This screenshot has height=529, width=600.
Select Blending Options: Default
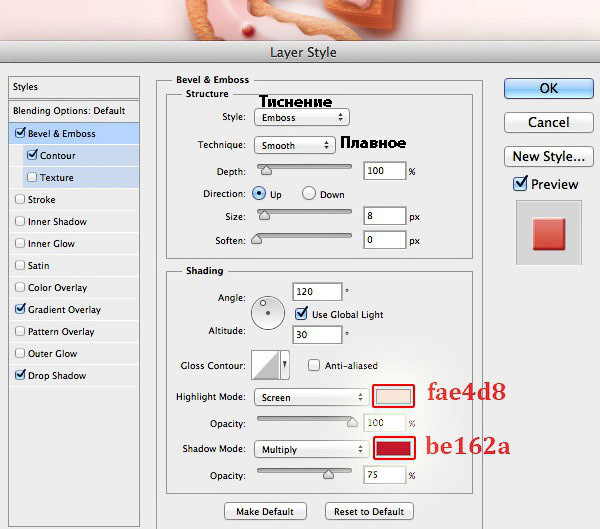pyautogui.click(x=74, y=111)
